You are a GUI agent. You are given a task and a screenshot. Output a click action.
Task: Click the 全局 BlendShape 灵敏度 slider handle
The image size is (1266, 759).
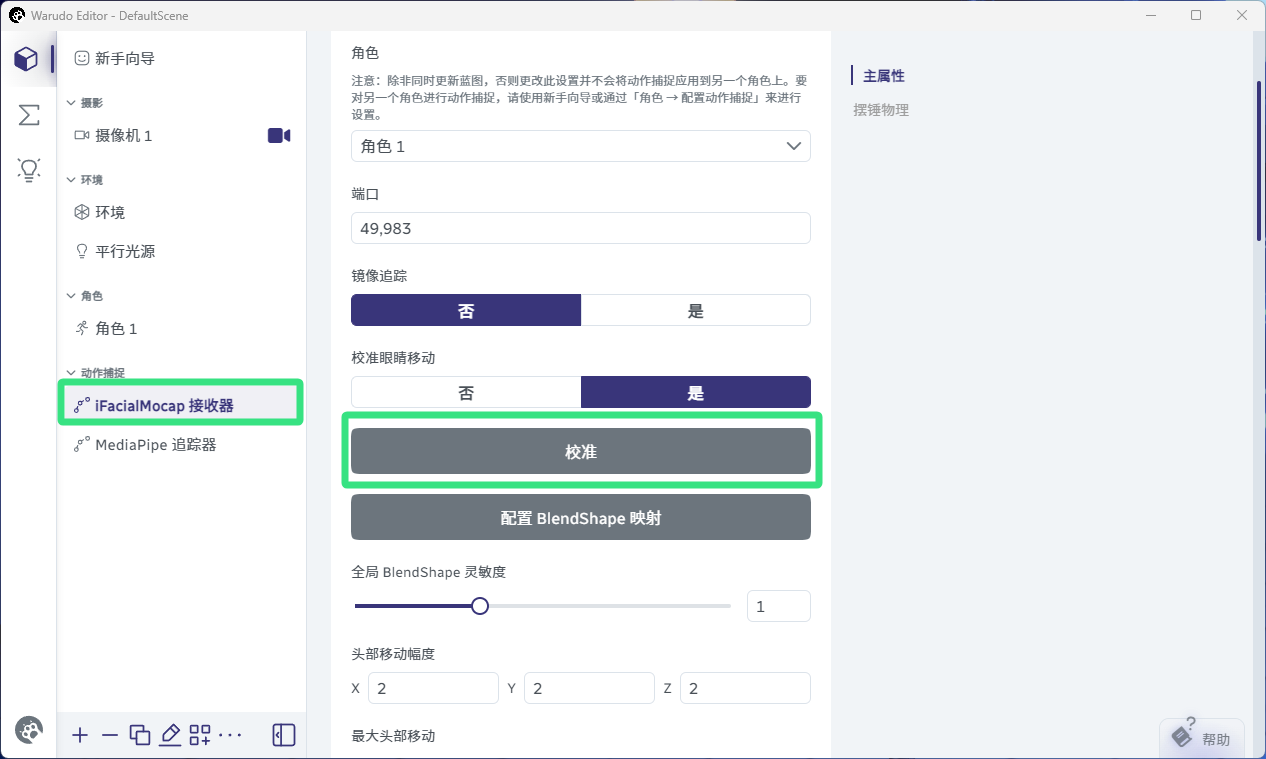(x=480, y=606)
